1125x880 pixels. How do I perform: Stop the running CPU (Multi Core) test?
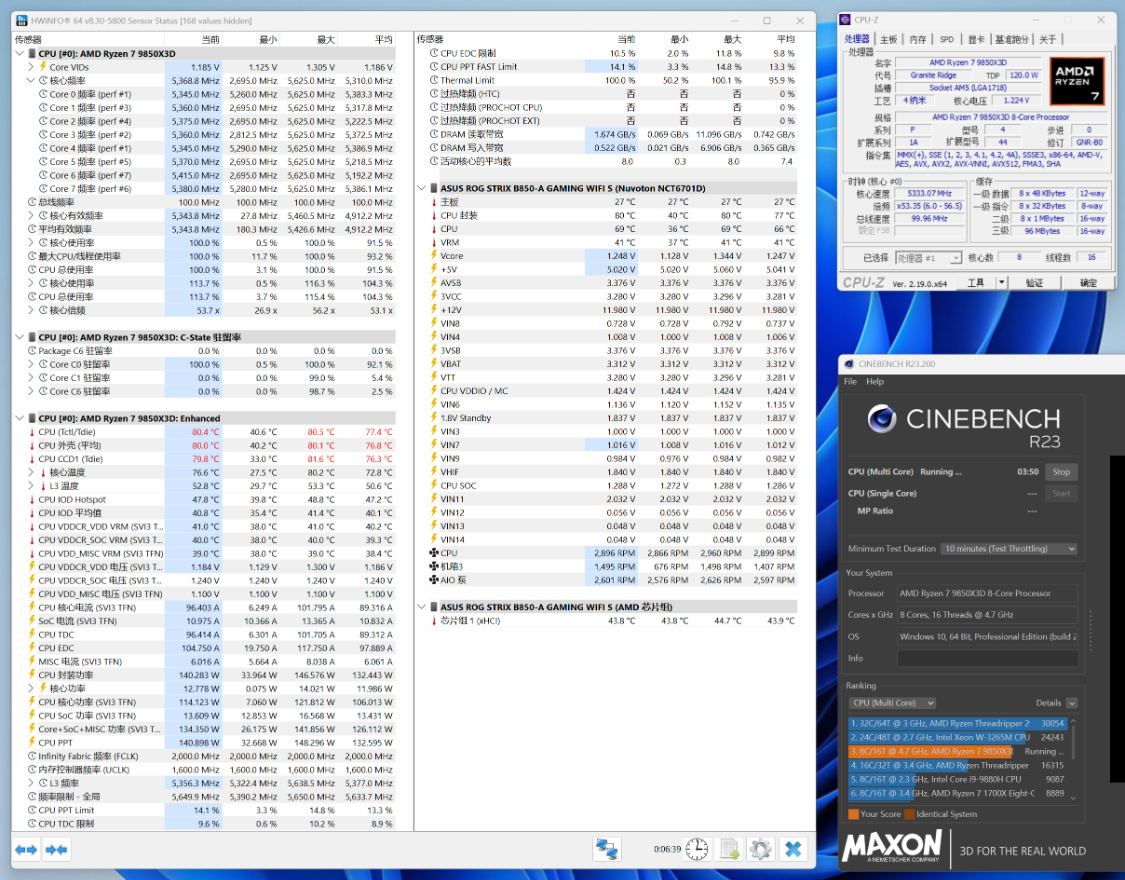(1061, 472)
